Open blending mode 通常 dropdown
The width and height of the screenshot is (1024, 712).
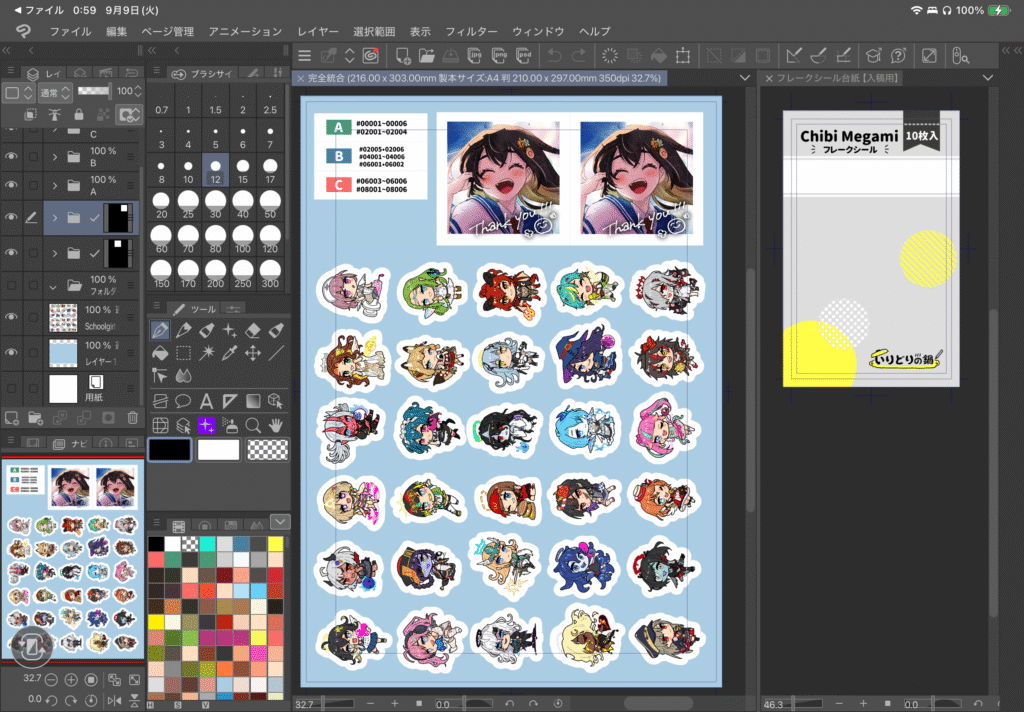[x=54, y=92]
